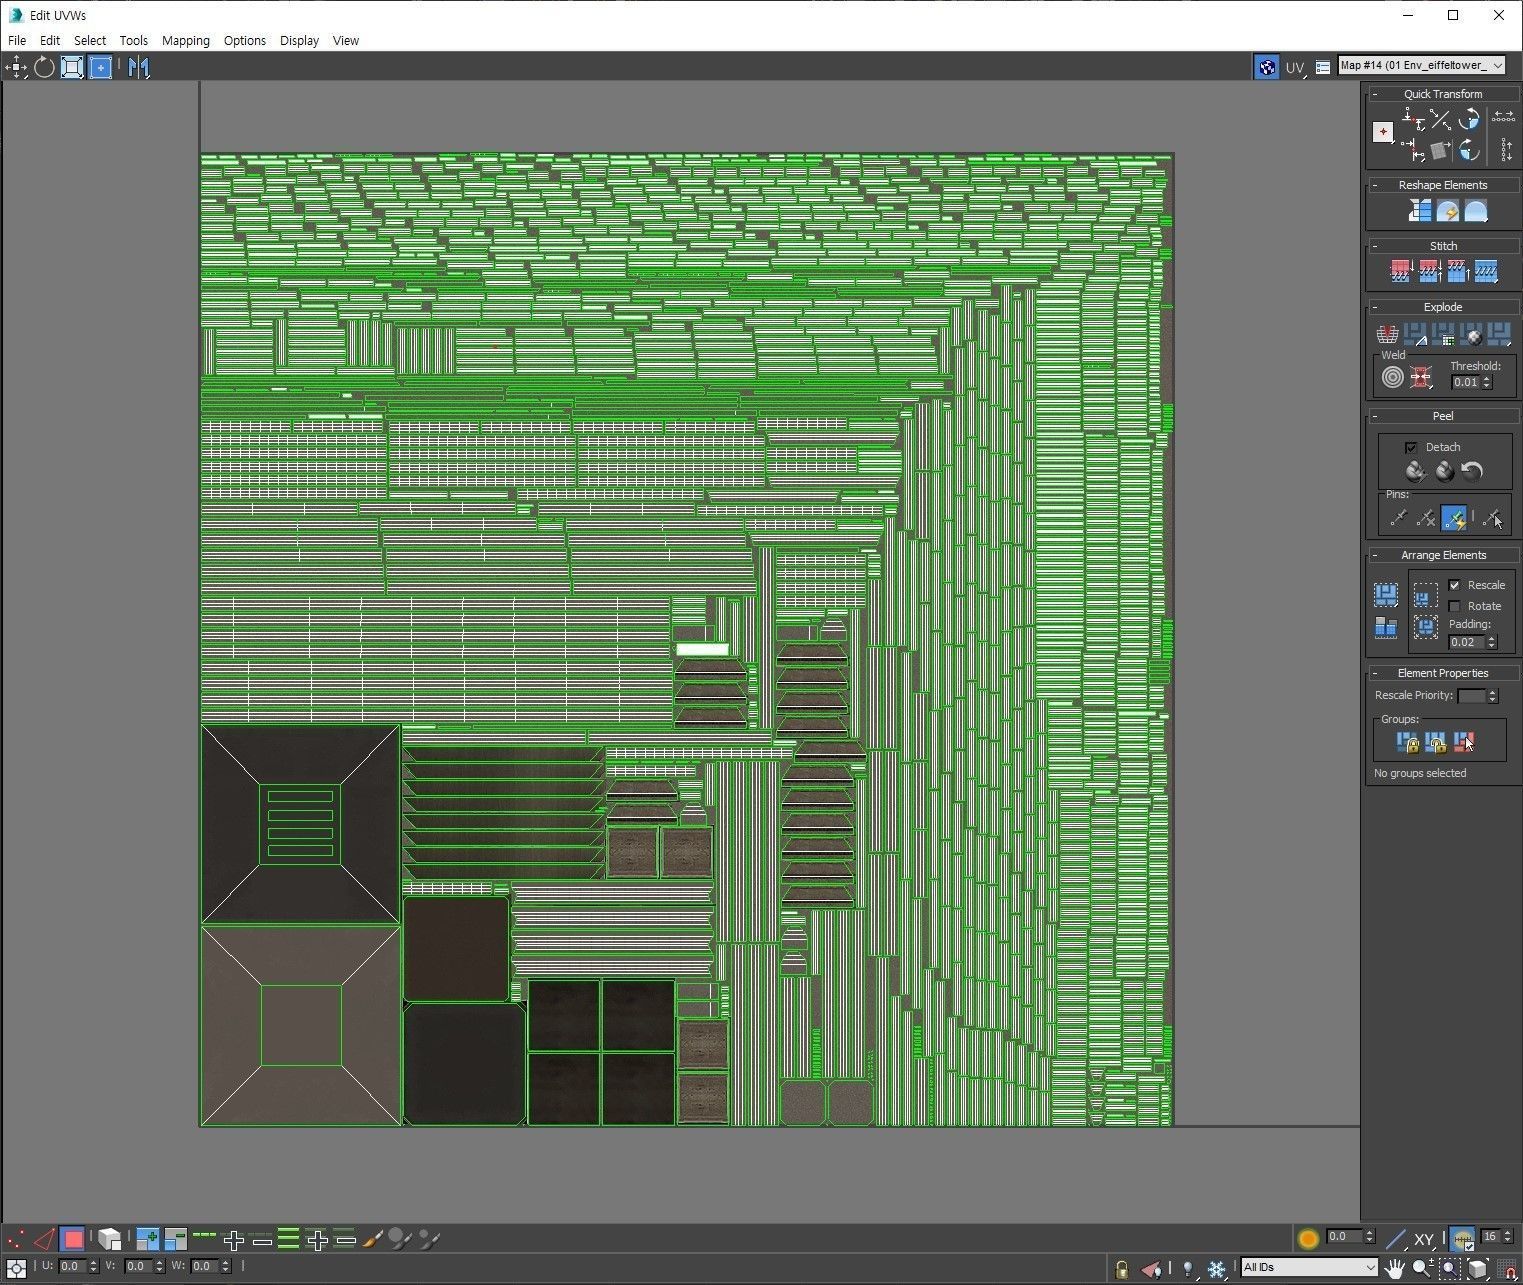Viewport: 1523px width, 1285px height.
Task: Open the Options menu
Action: click(x=245, y=40)
